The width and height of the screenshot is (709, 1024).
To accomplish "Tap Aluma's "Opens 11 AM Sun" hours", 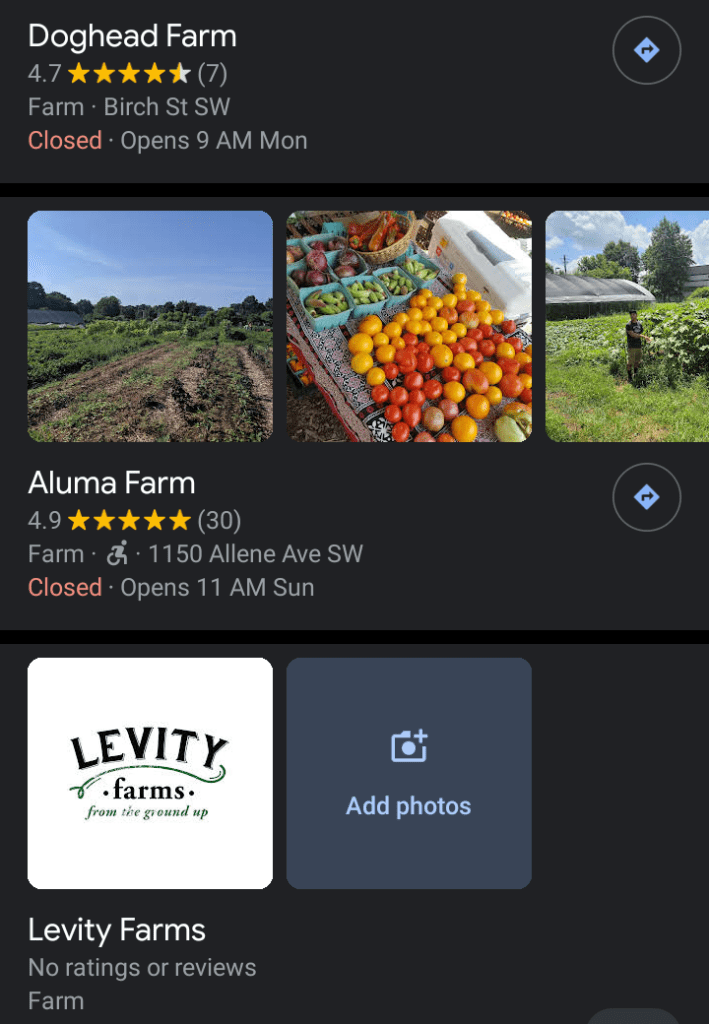I will click(217, 587).
